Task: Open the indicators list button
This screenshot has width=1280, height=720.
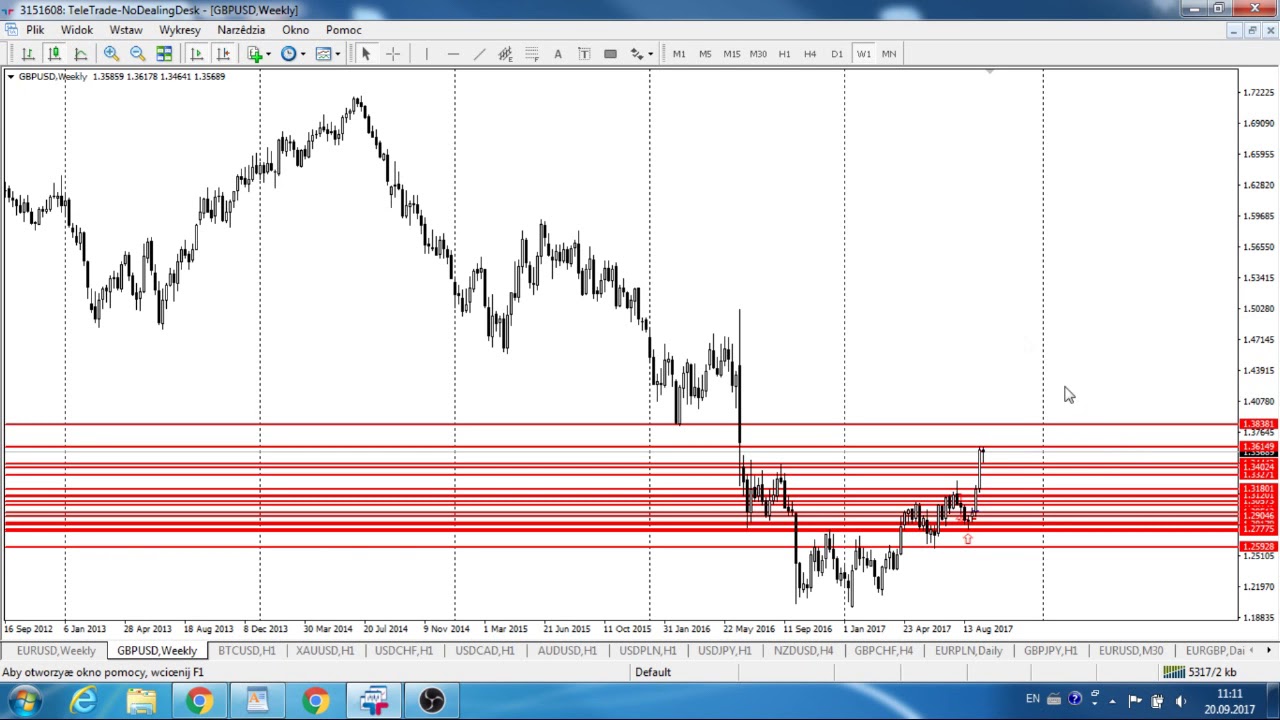Action: tap(255, 54)
